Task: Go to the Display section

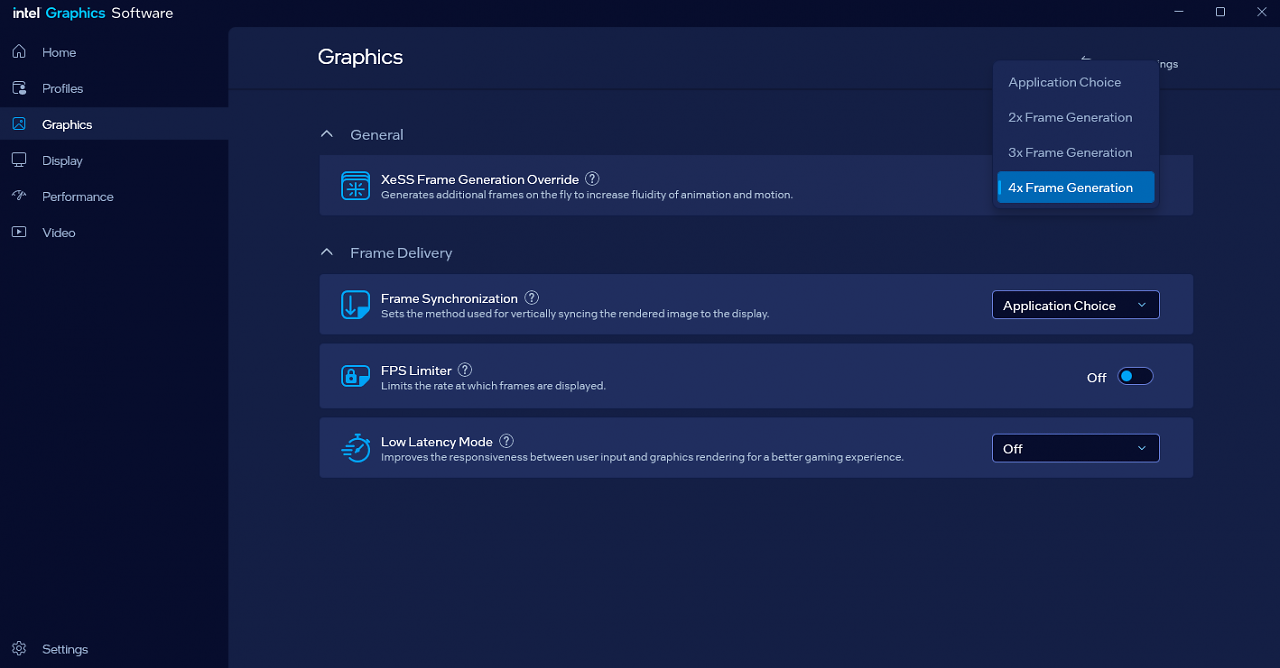Action: tap(114, 160)
